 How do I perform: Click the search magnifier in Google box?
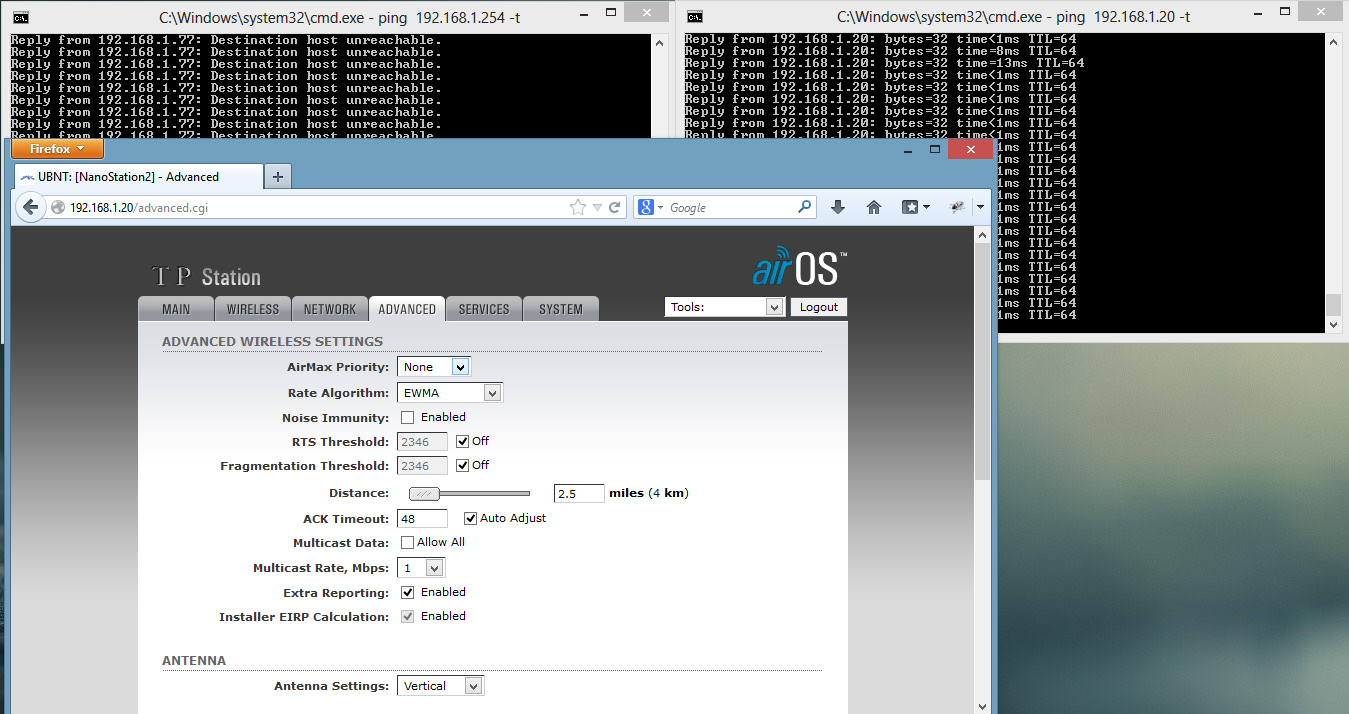[x=805, y=207]
